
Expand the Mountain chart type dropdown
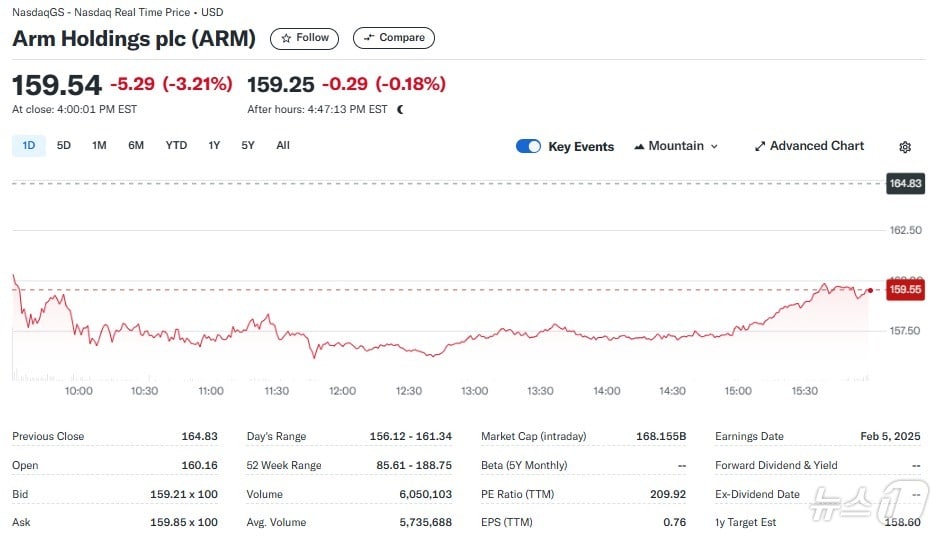(676, 146)
